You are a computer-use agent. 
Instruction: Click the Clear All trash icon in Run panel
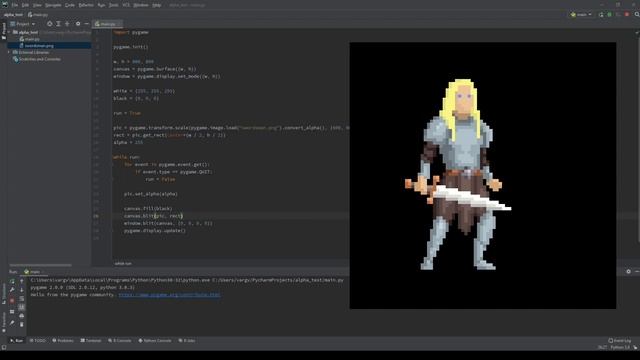[x=22, y=324]
